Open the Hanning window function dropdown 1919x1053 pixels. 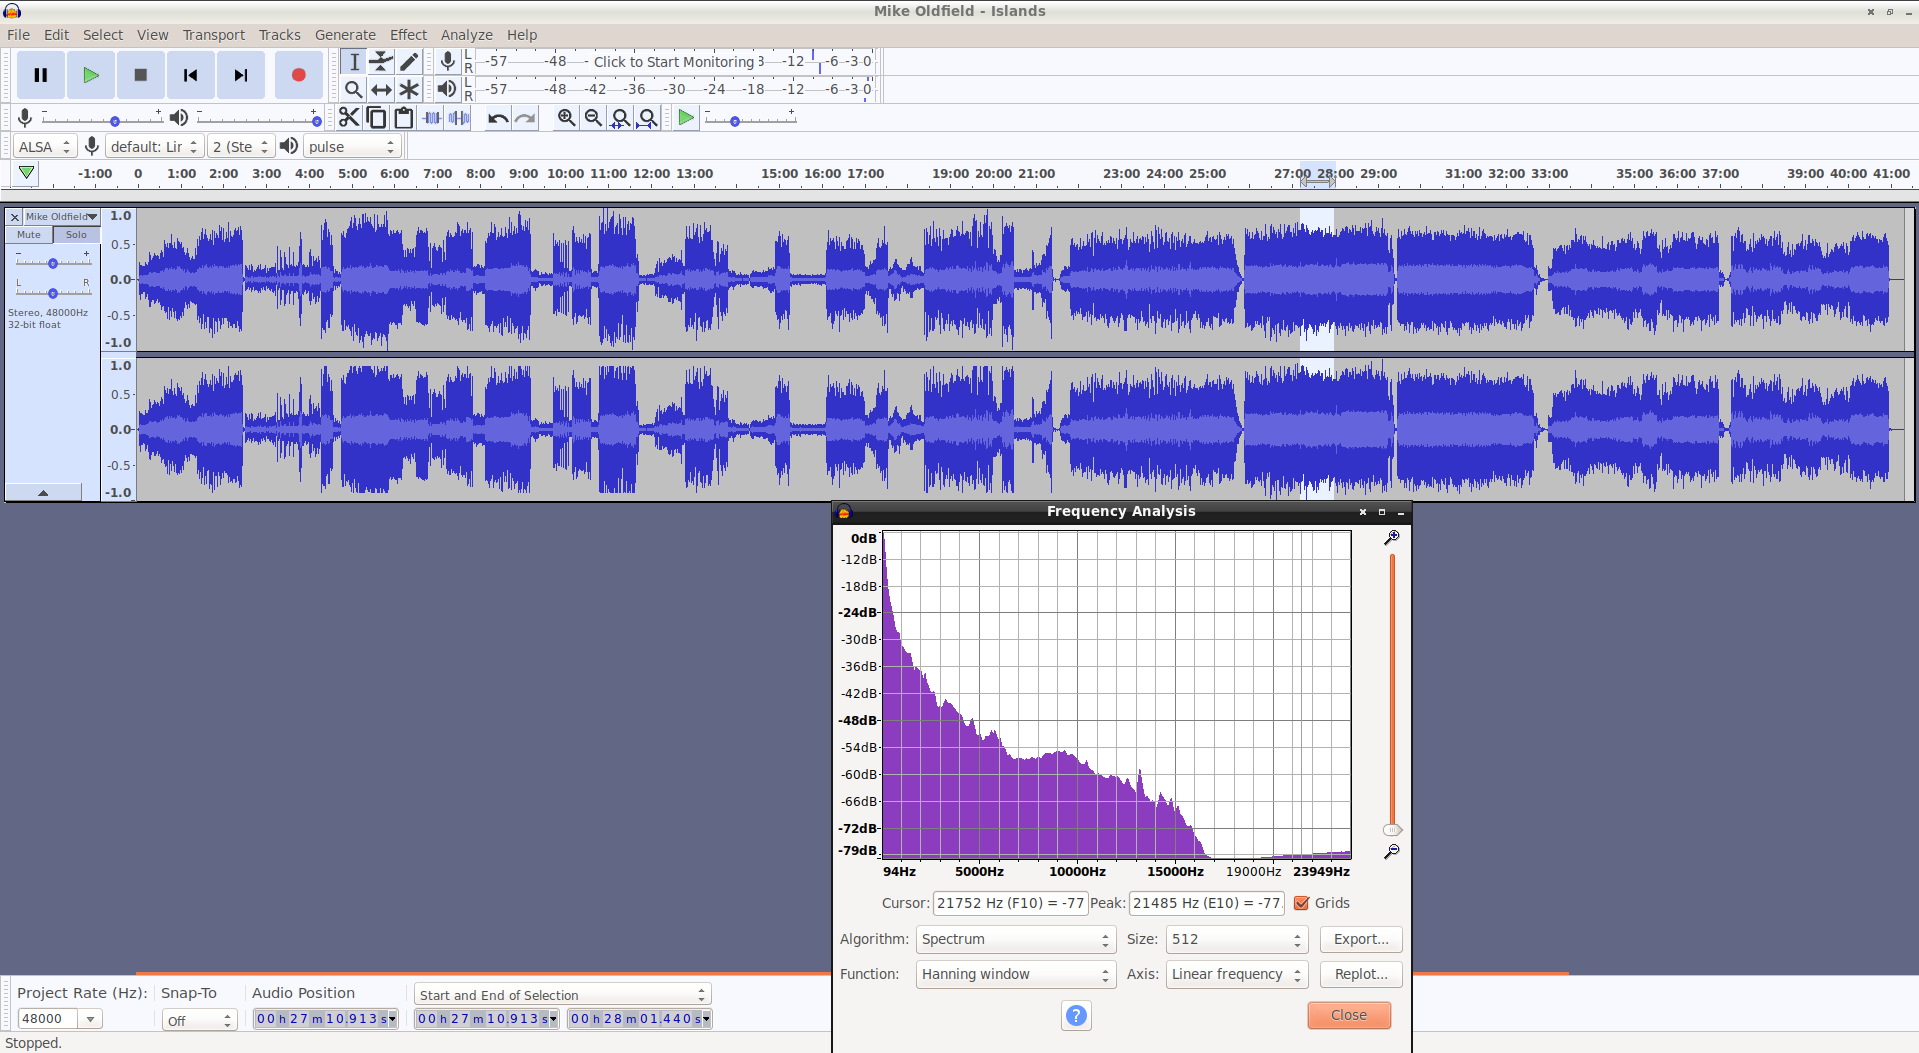pos(1016,975)
